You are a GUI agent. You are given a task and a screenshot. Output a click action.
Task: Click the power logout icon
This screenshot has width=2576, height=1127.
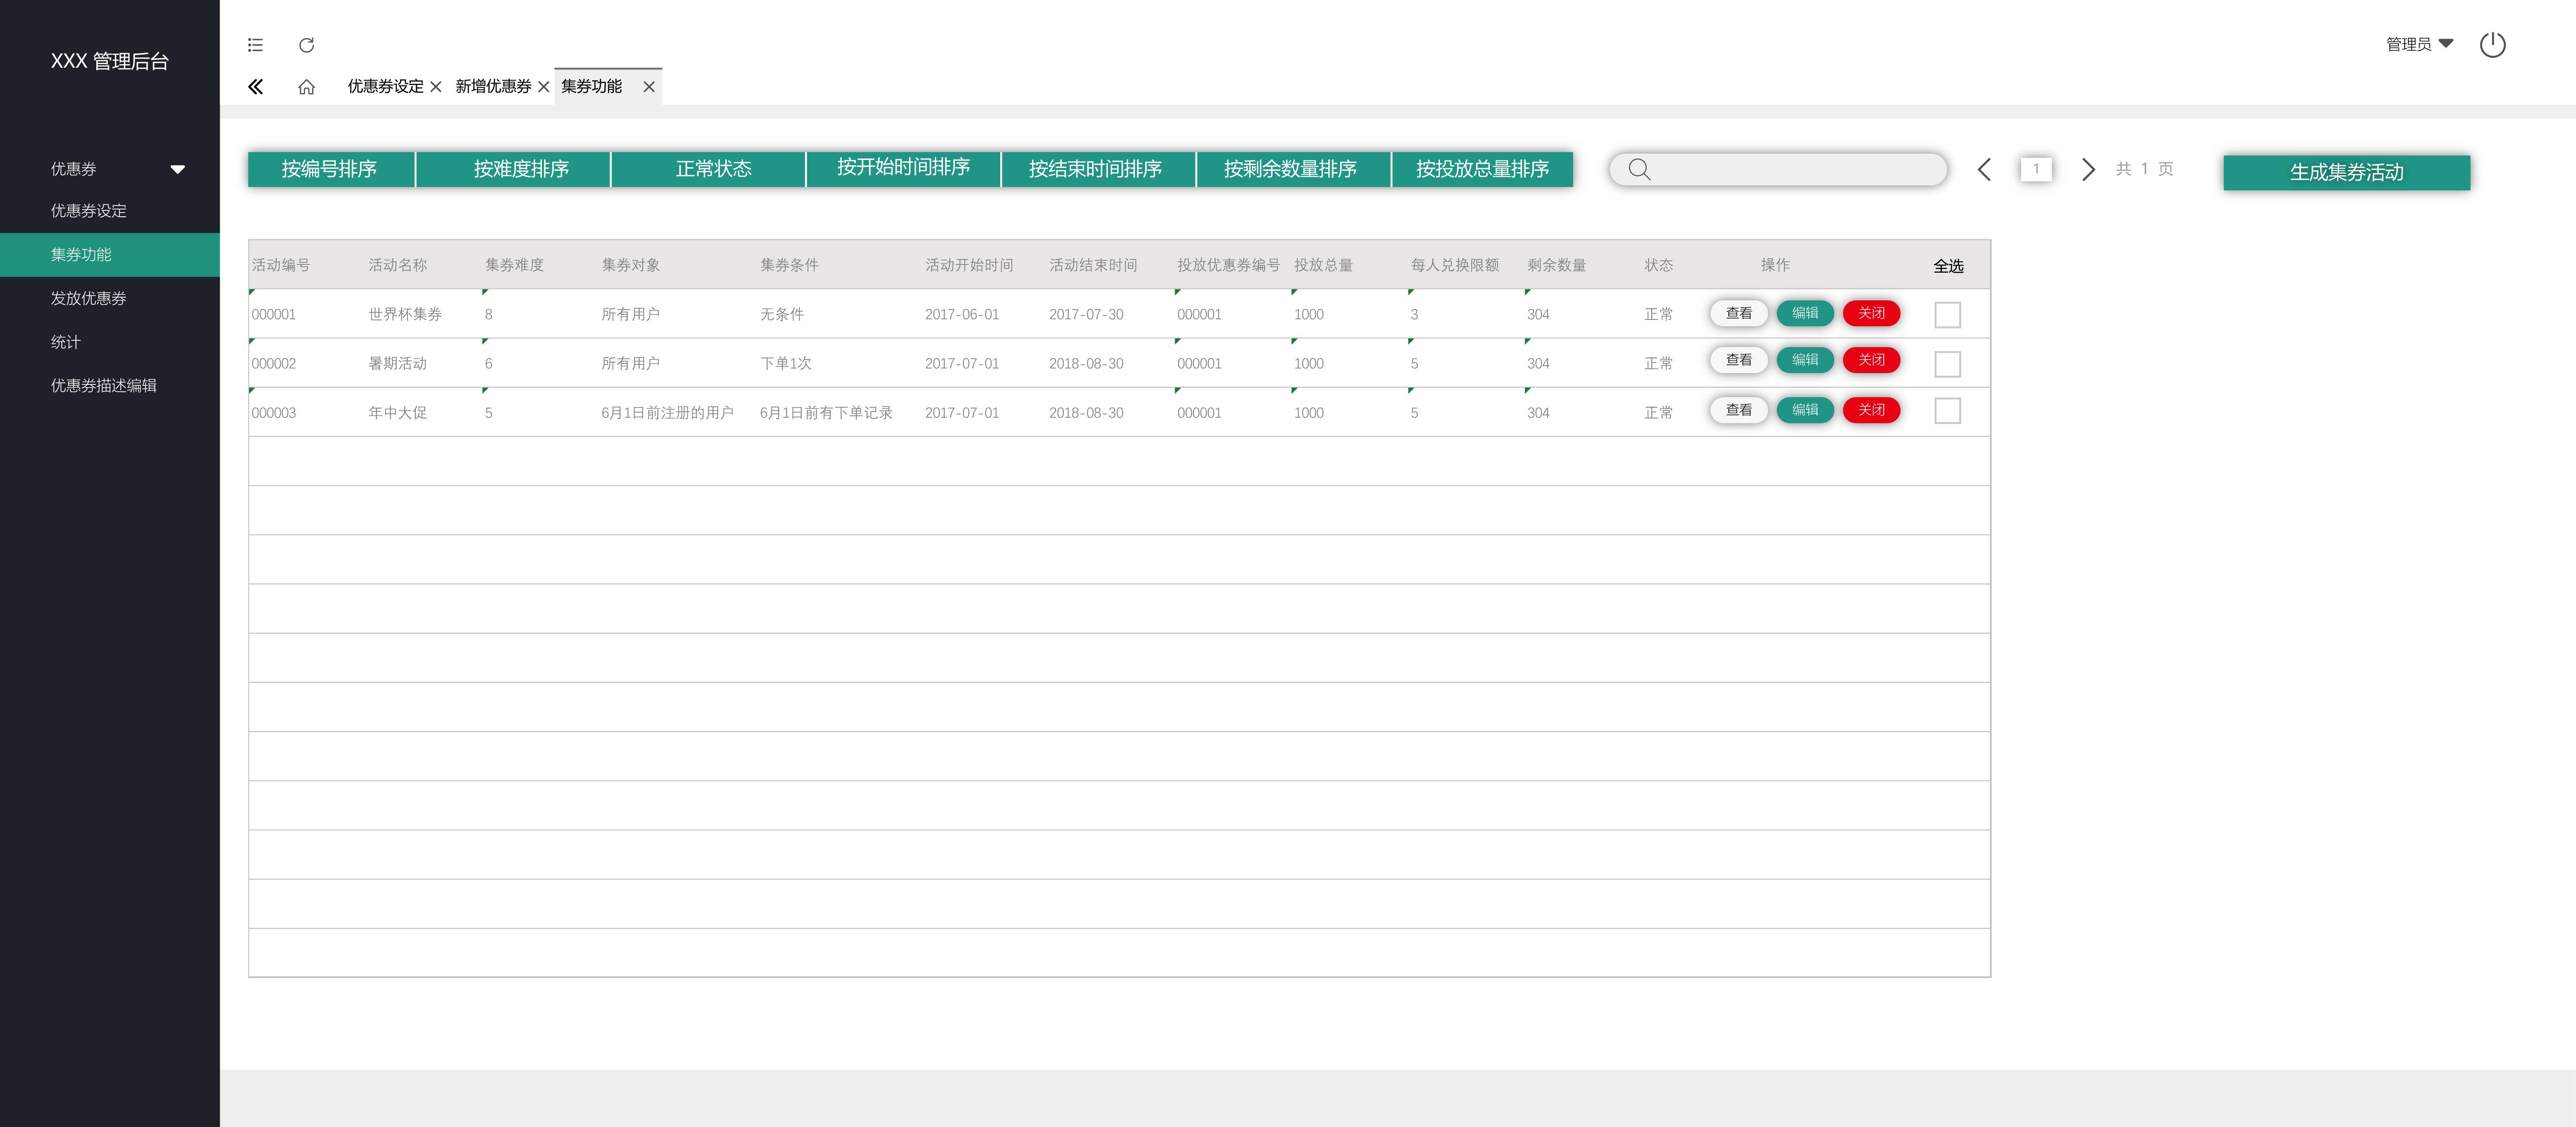click(x=2492, y=45)
